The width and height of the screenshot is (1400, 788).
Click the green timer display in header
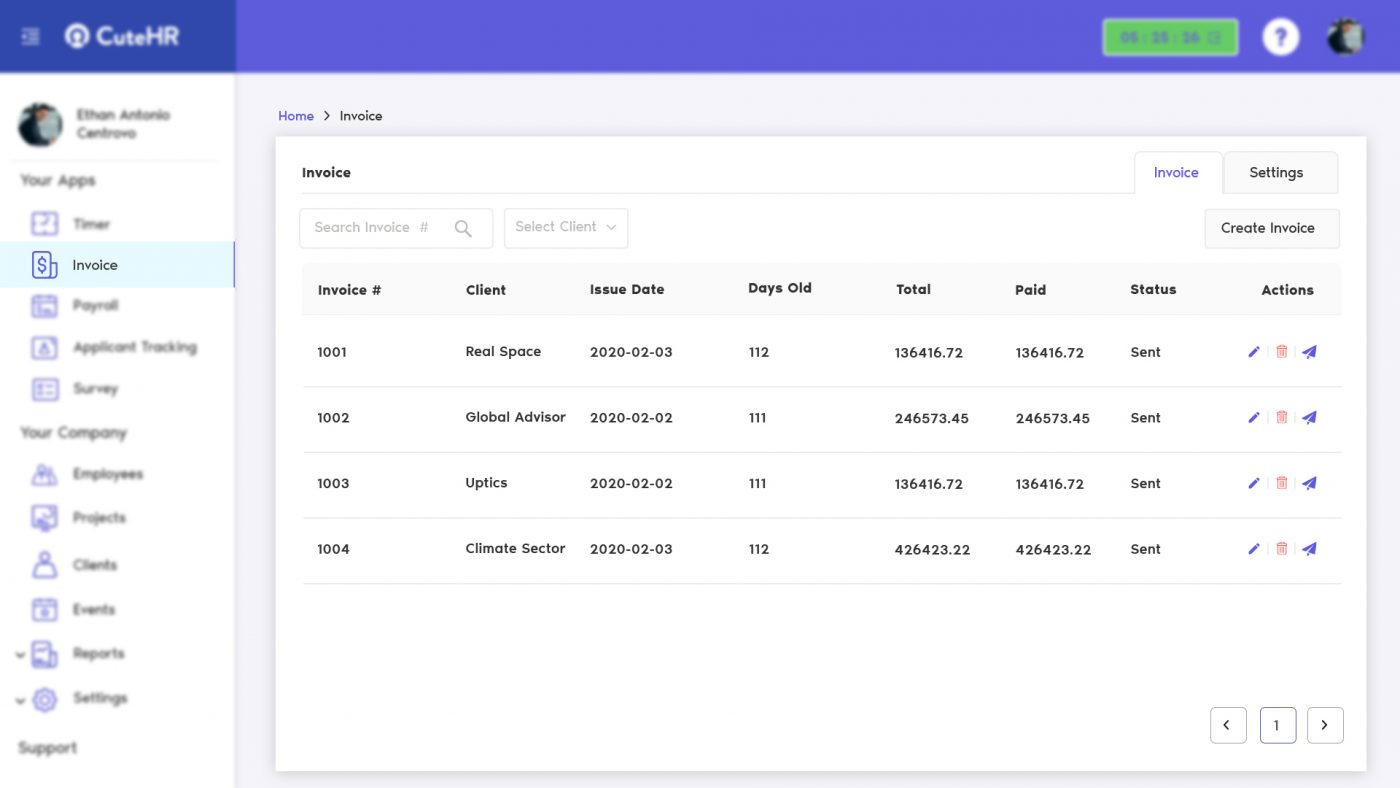point(1170,38)
